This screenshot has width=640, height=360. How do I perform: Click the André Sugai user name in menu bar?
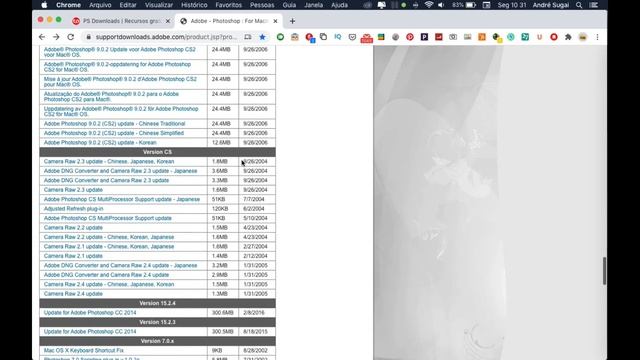pyautogui.click(x=551, y=5)
